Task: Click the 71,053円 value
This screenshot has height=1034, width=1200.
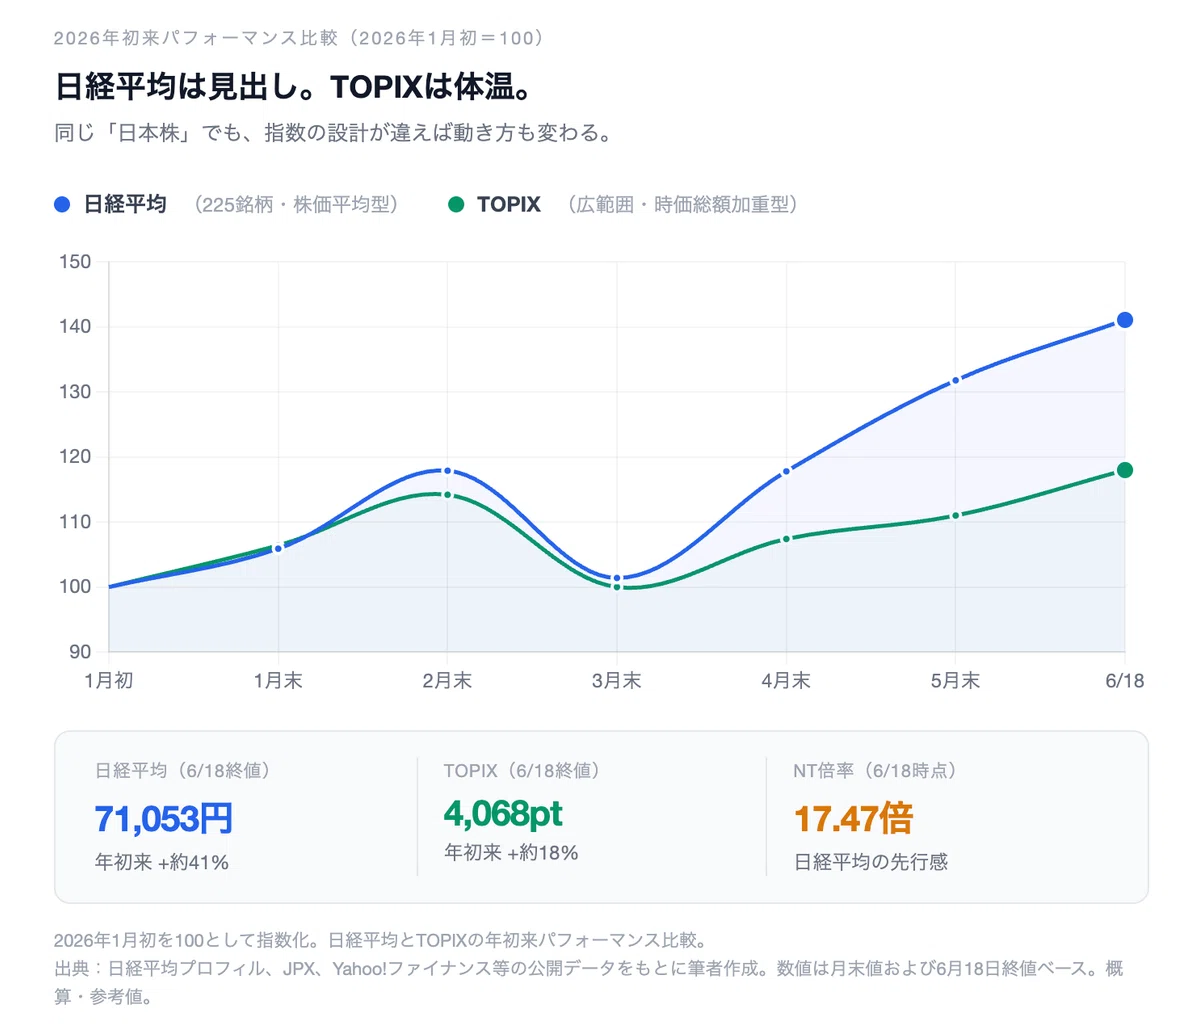Action: [164, 819]
